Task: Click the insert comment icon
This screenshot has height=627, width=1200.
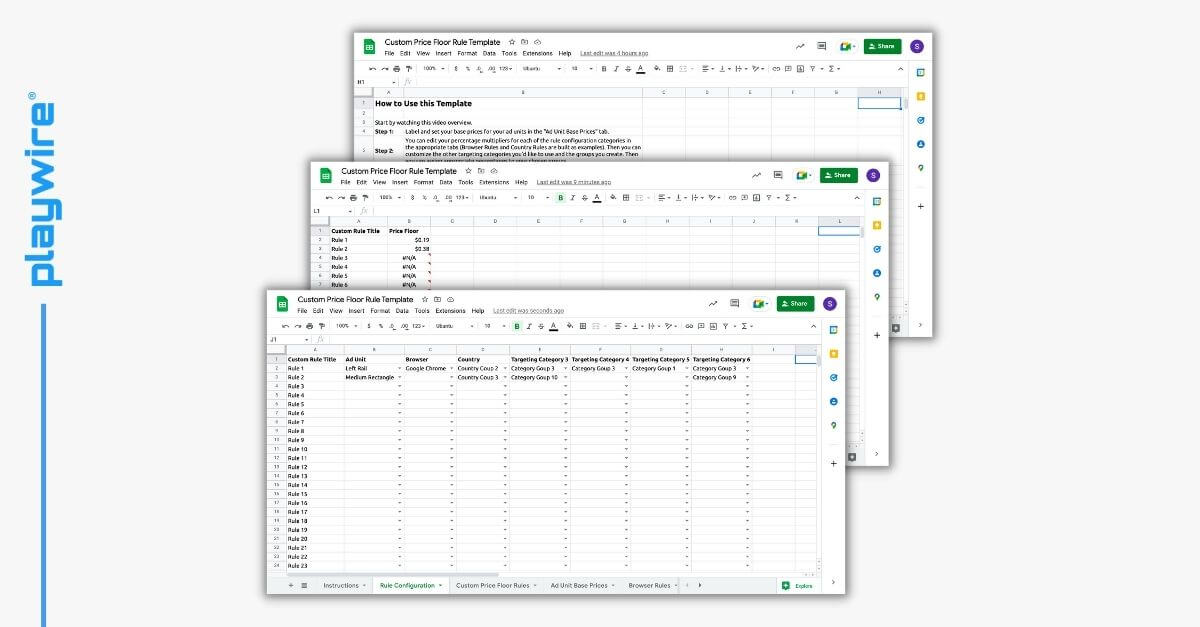Action: 700,324
